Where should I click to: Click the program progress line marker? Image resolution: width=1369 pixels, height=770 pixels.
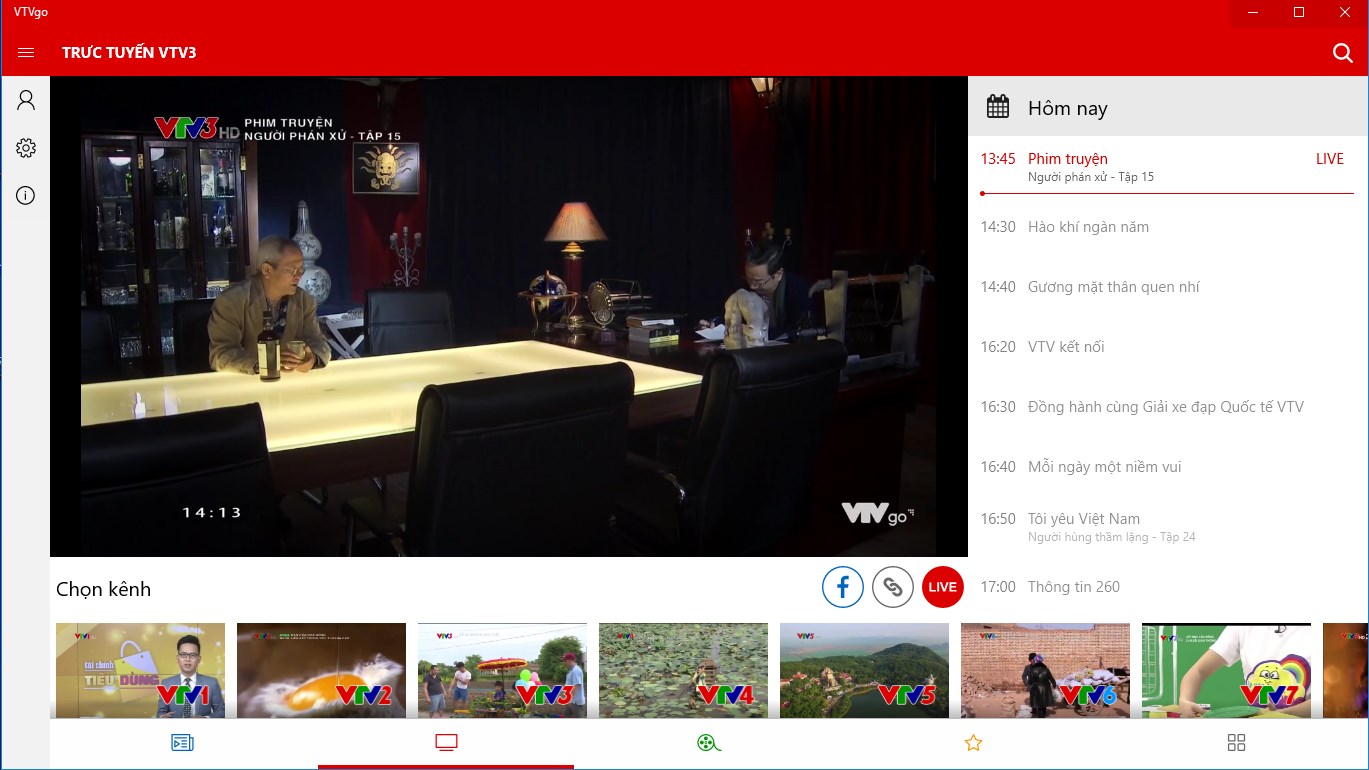[x=983, y=193]
